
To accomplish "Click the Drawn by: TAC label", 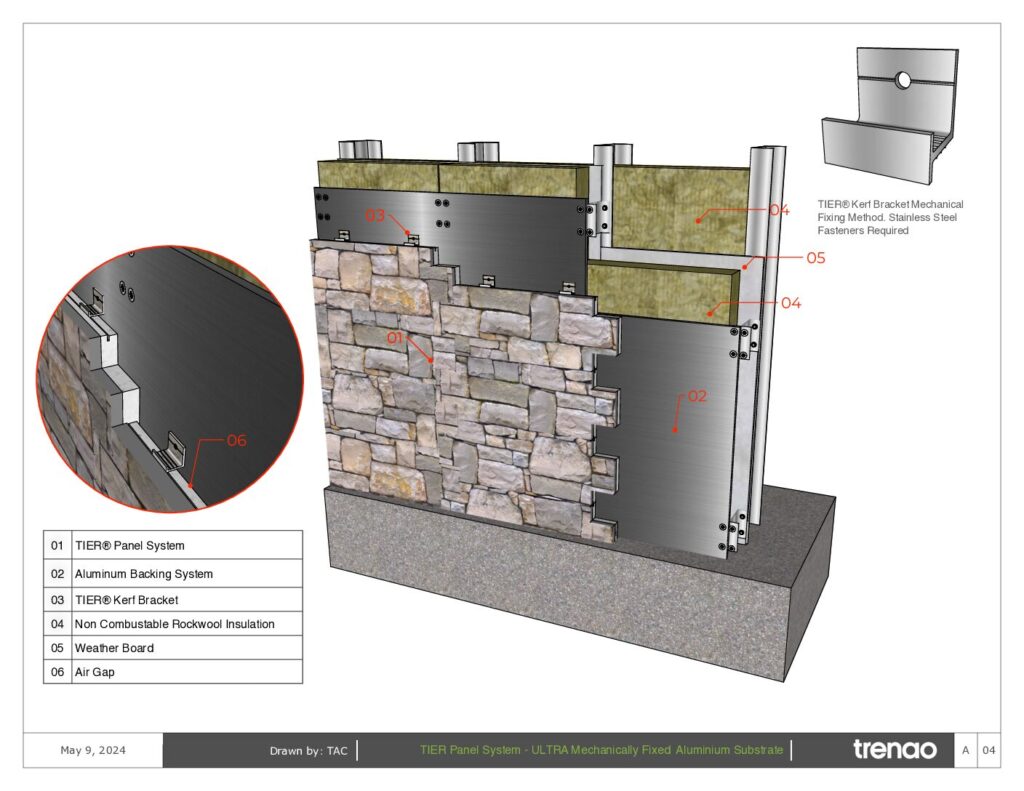I will coord(308,751).
